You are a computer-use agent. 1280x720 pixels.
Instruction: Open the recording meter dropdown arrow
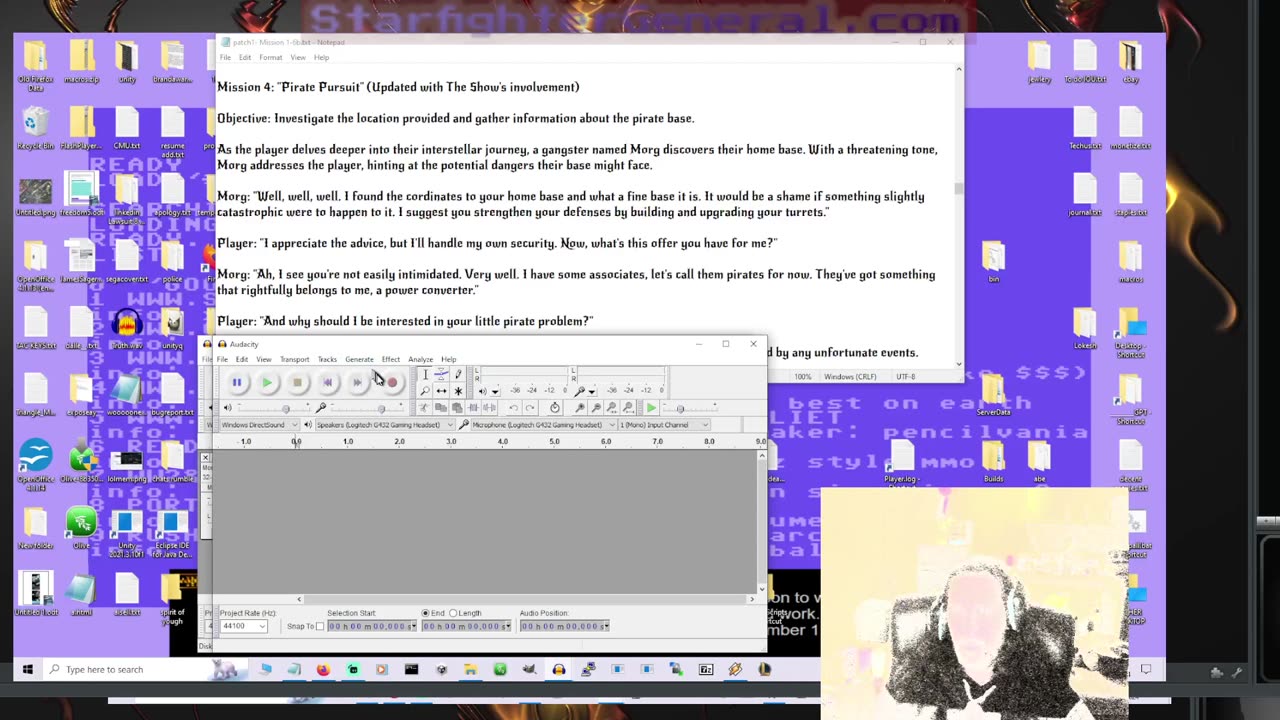[x=591, y=392]
